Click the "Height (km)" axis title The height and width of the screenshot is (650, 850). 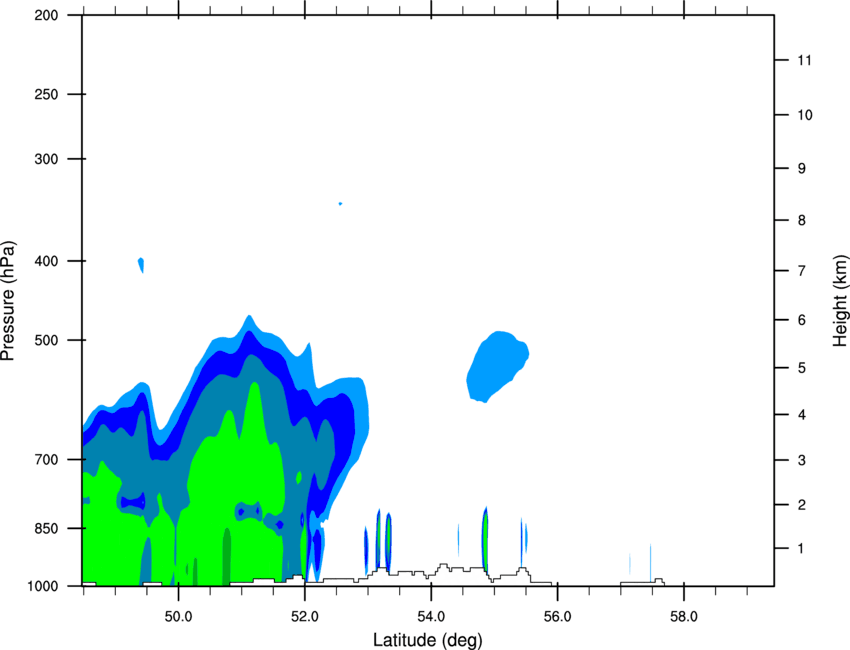(x=840, y=301)
